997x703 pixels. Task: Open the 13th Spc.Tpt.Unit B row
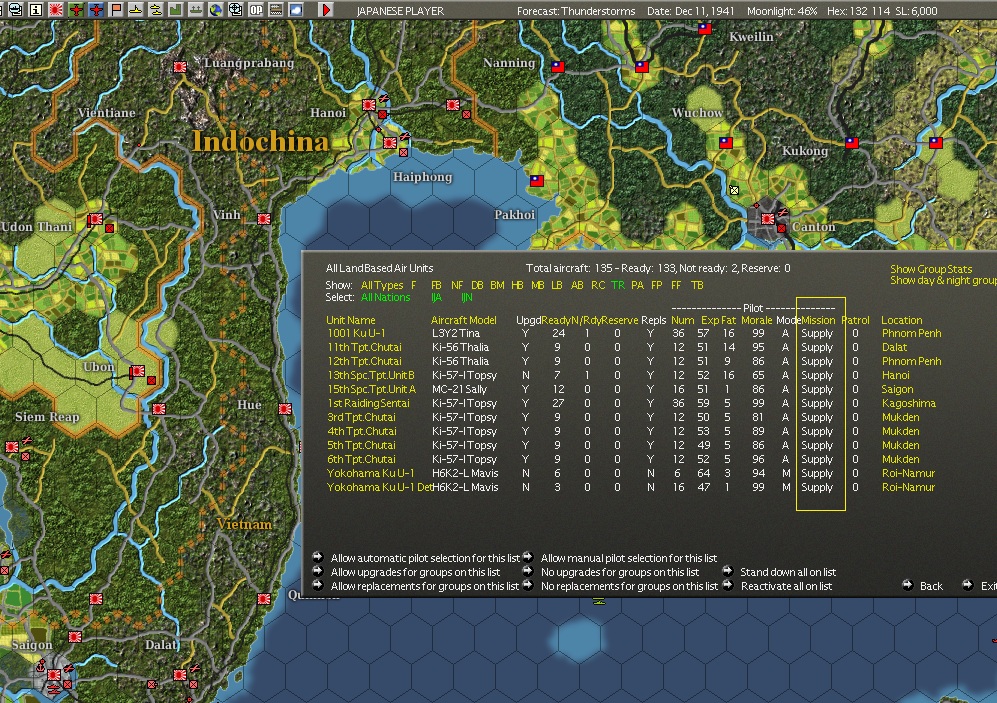[371, 375]
